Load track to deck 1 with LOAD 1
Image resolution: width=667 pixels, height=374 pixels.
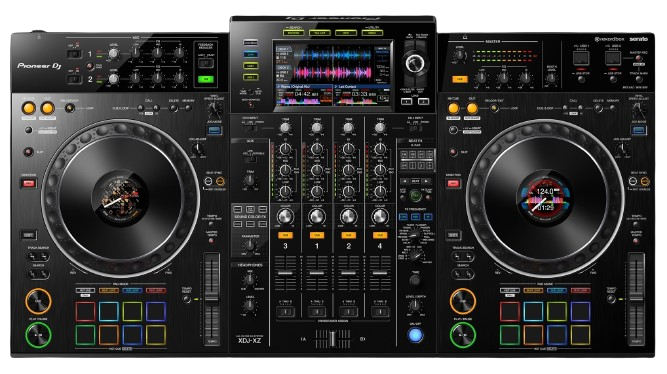click(x=406, y=102)
